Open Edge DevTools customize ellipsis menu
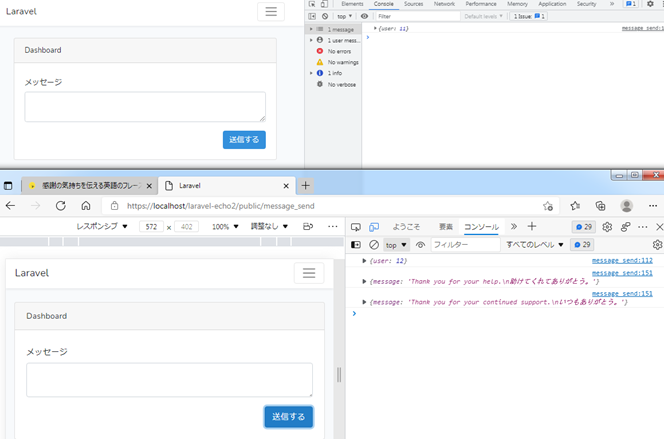664x439 pixels. click(x=643, y=227)
